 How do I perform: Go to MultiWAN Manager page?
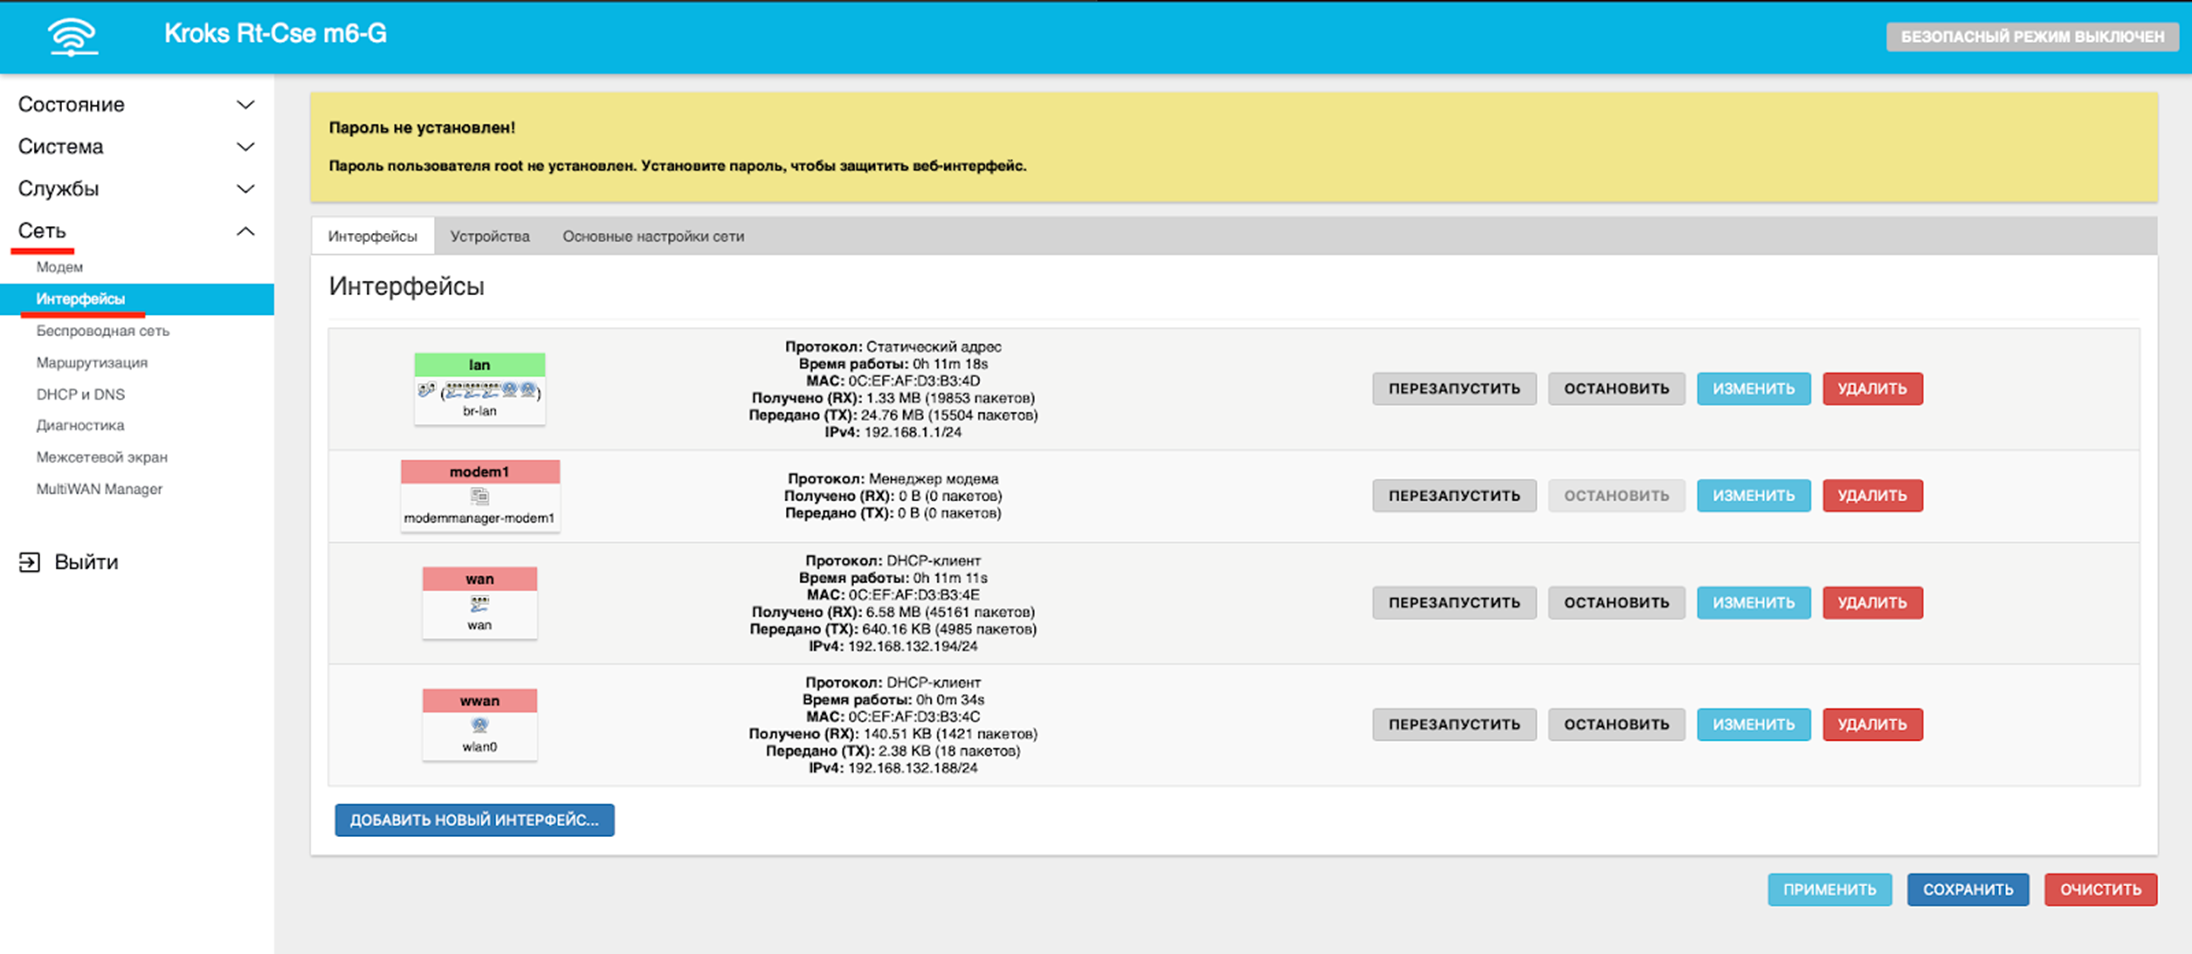tap(99, 489)
